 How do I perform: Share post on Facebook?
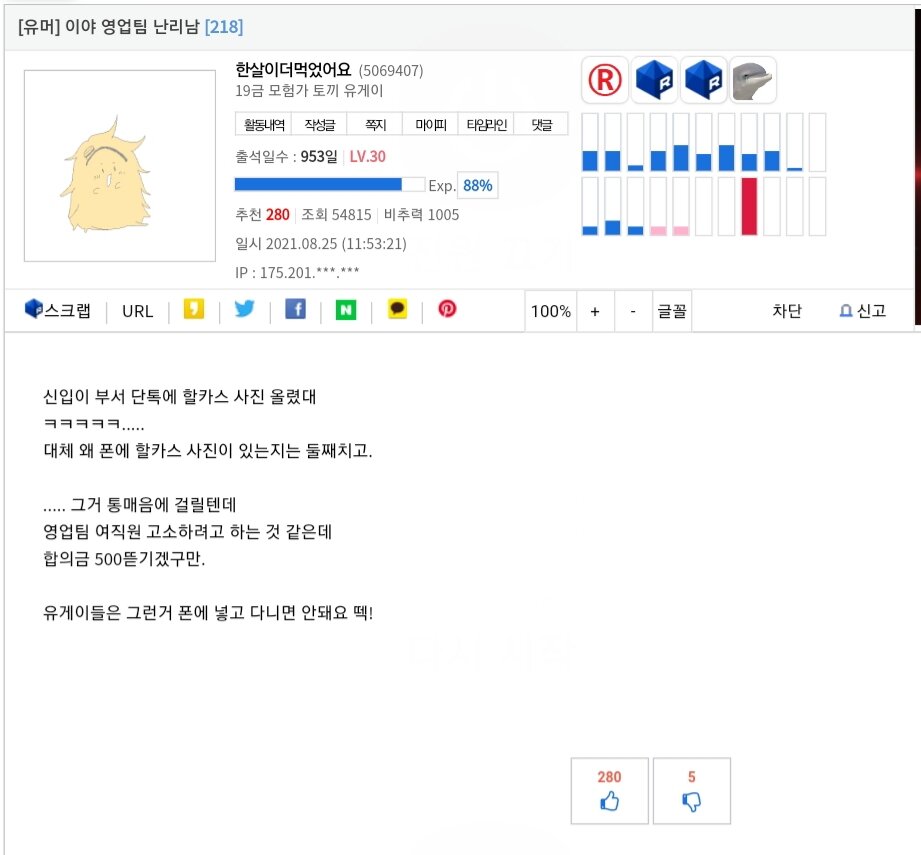coord(295,310)
